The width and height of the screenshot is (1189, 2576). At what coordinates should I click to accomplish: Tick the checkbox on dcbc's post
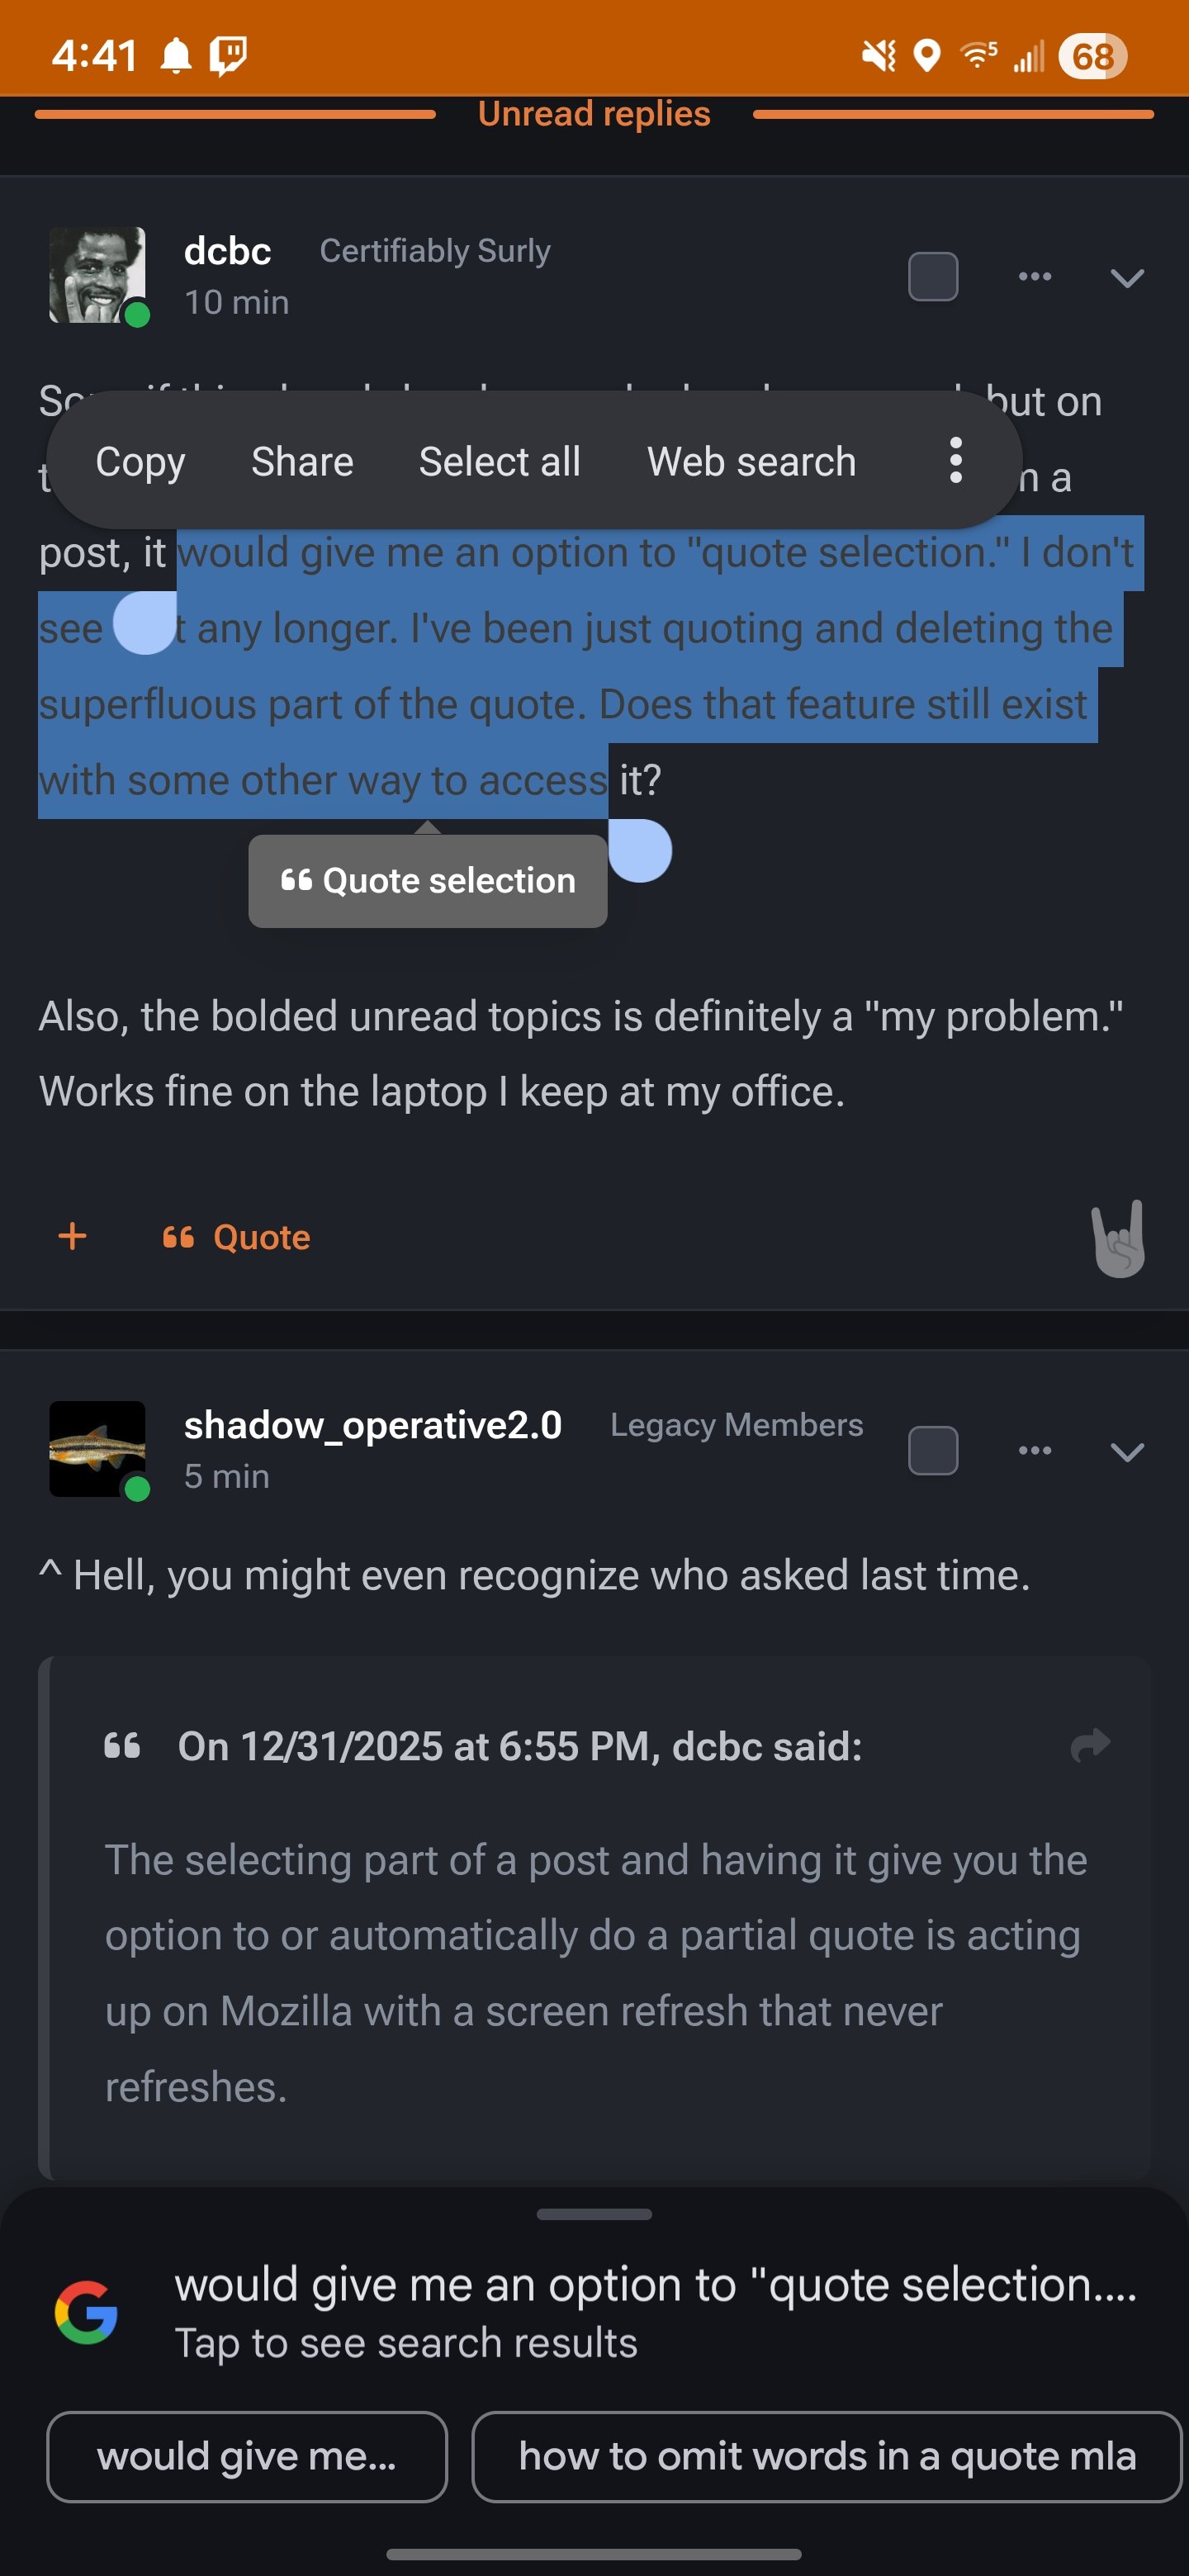point(932,277)
